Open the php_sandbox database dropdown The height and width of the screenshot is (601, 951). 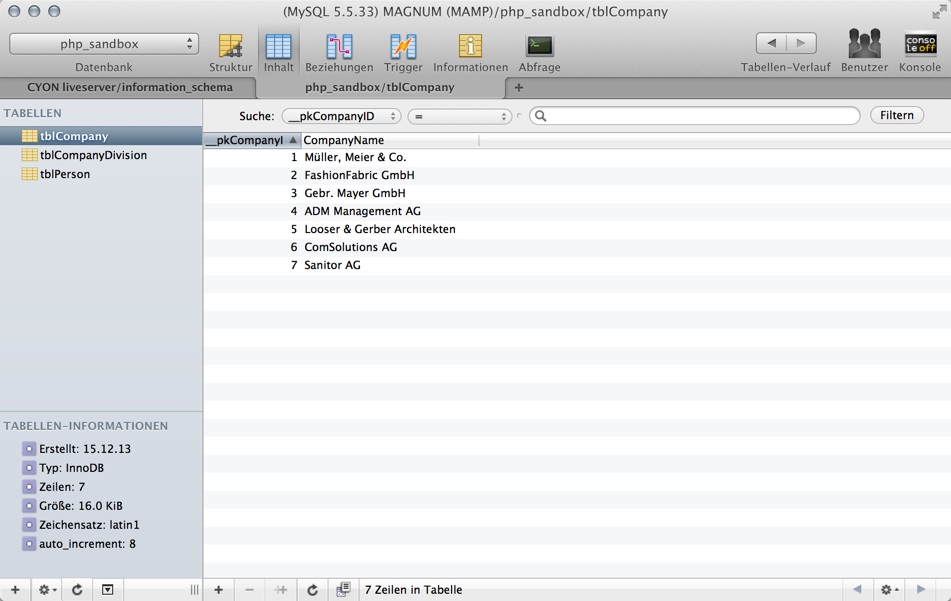pos(104,44)
